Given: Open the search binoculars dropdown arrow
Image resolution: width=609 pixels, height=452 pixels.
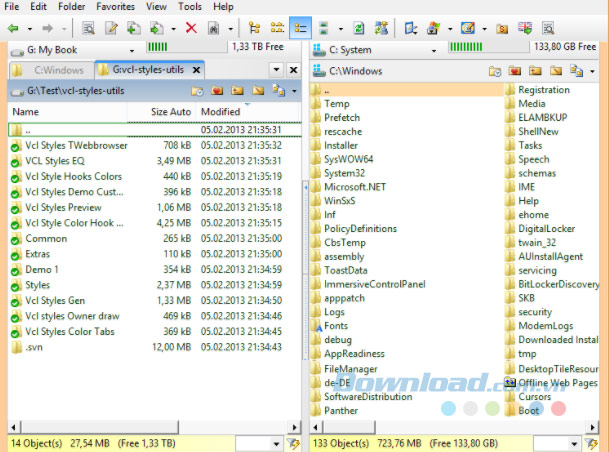Looking at the screenshot, I should pos(230,29).
